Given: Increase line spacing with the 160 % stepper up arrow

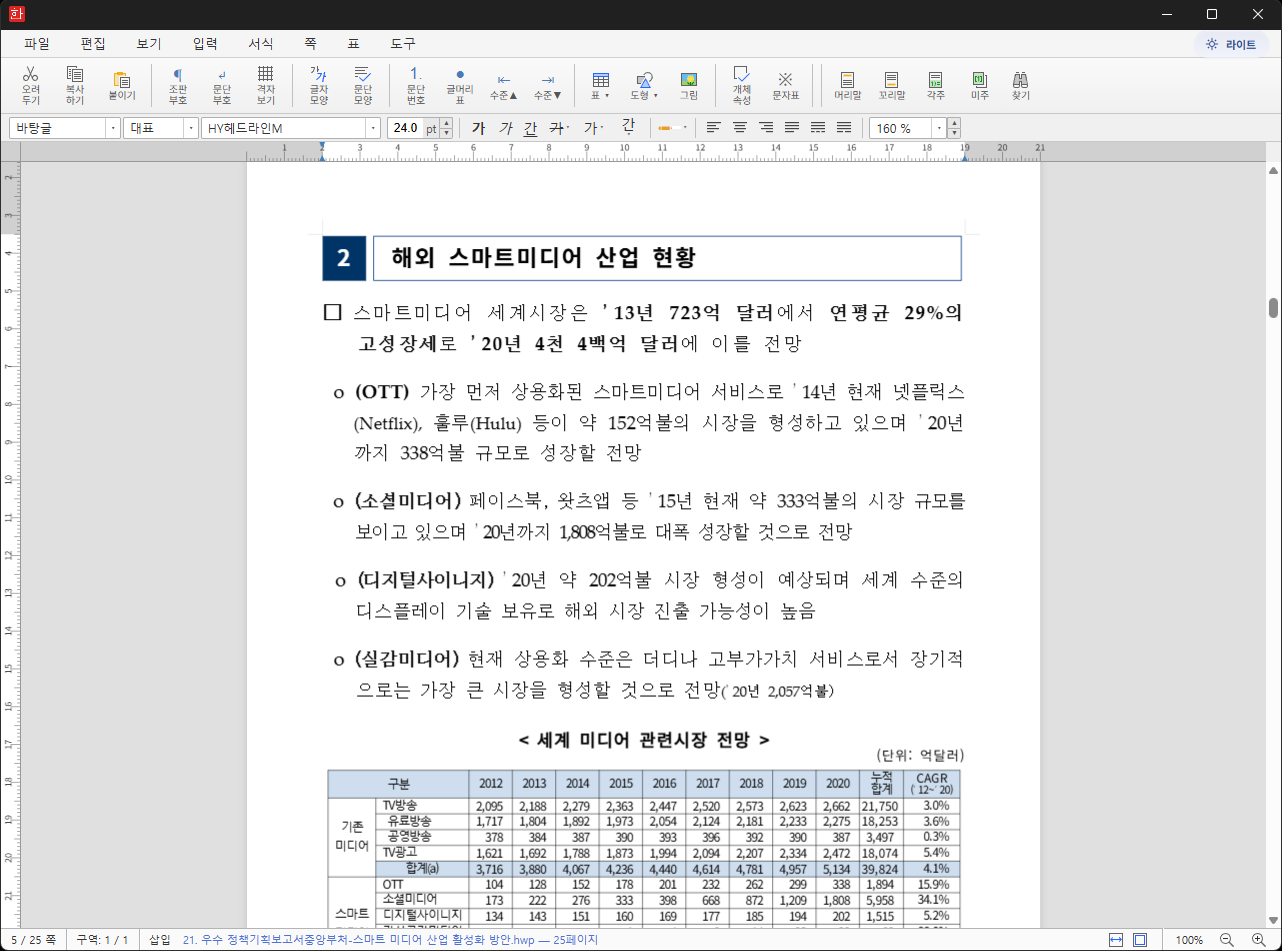Looking at the screenshot, I should [x=954, y=124].
